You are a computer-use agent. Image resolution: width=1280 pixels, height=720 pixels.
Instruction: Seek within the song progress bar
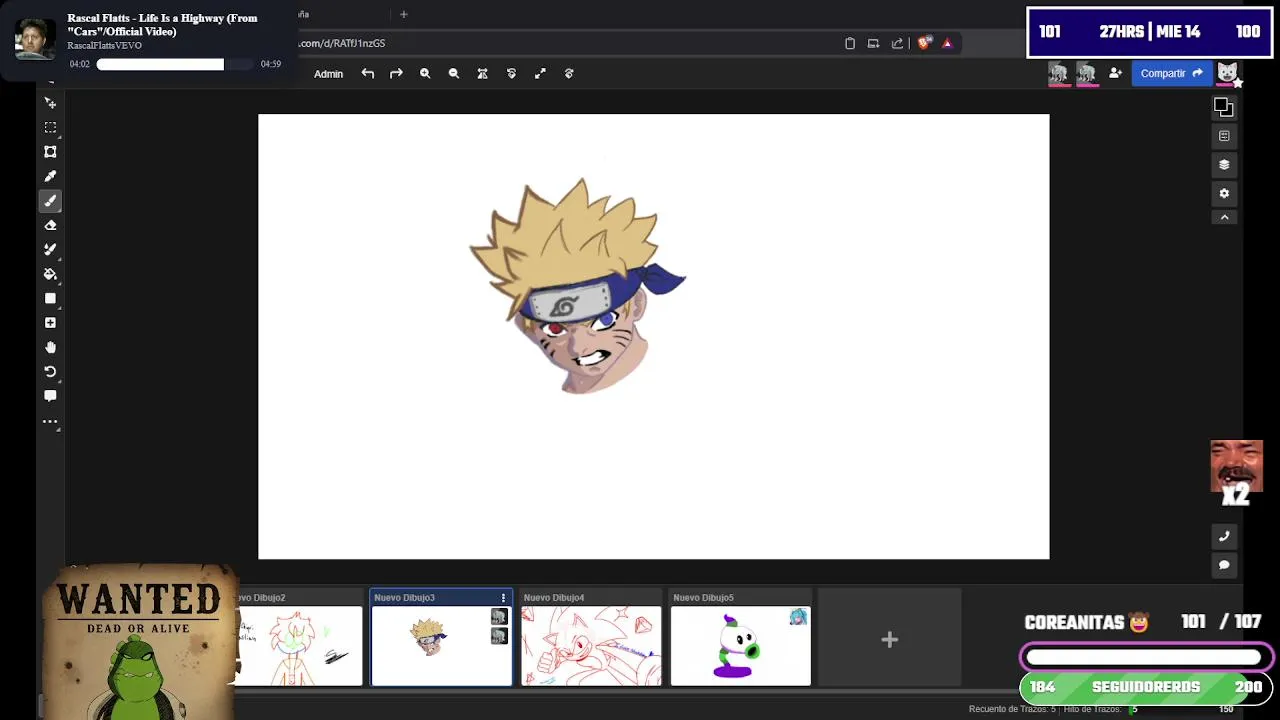click(x=174, y=64)
